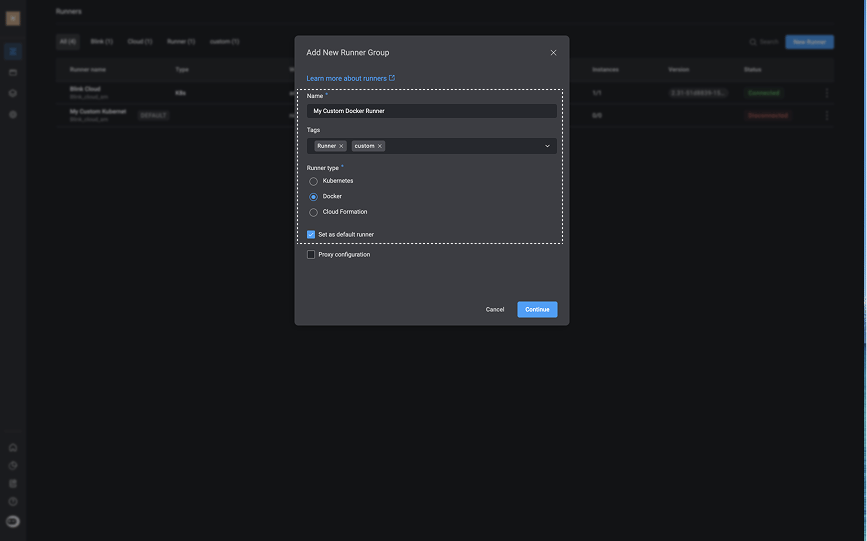
Task: Click the Instances column header
Action: pyautogui.click(x=605, y=70)
